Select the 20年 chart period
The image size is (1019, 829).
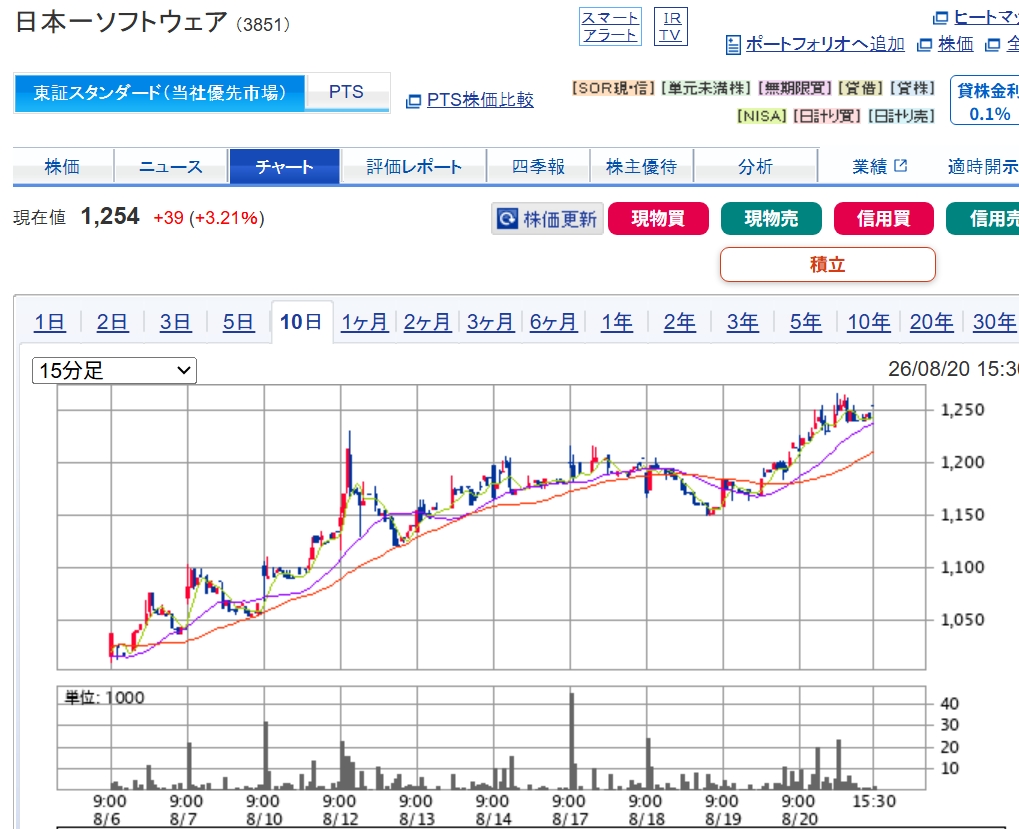tap(931, 322)
